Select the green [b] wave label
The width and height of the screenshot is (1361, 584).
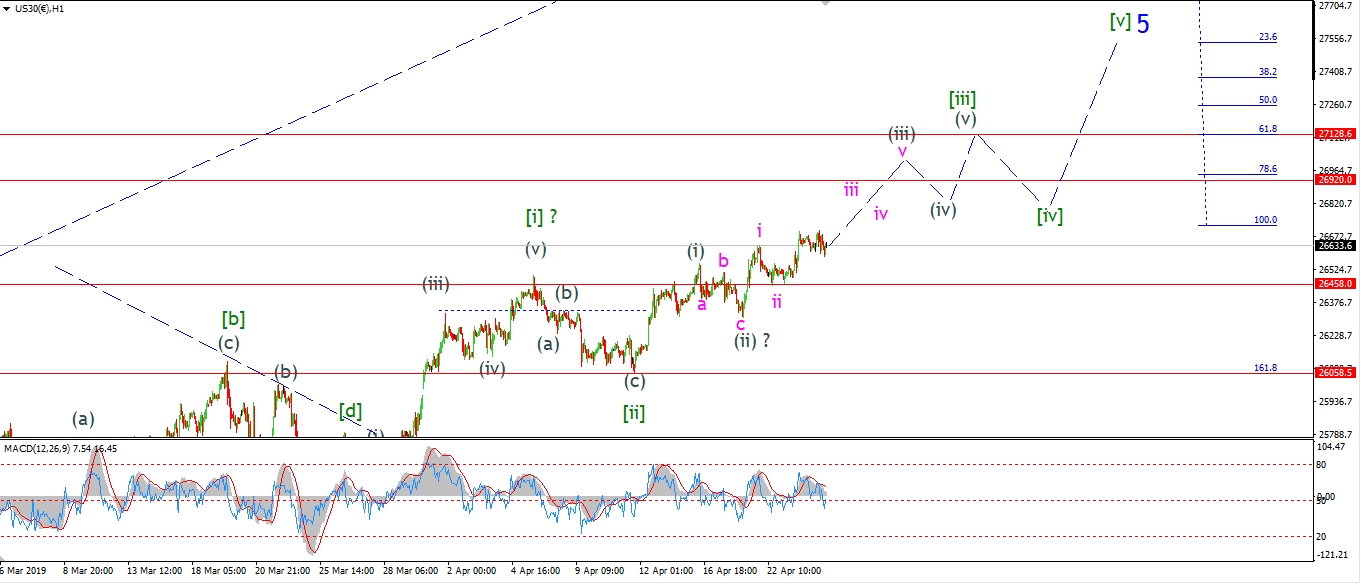233,319
